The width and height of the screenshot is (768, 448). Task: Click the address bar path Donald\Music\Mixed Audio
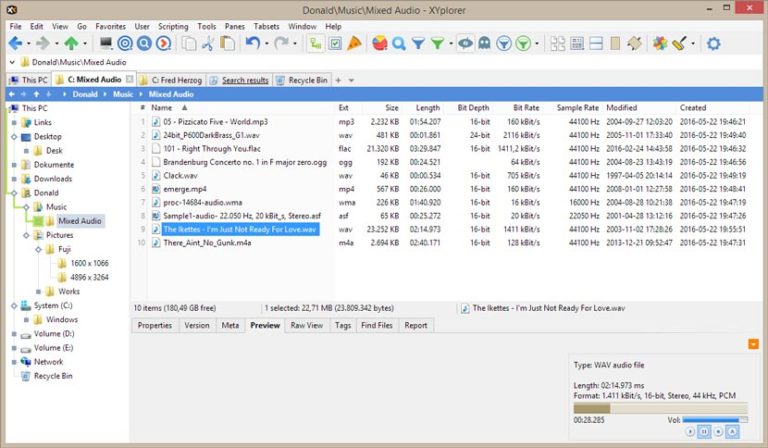tap(79, 62)
